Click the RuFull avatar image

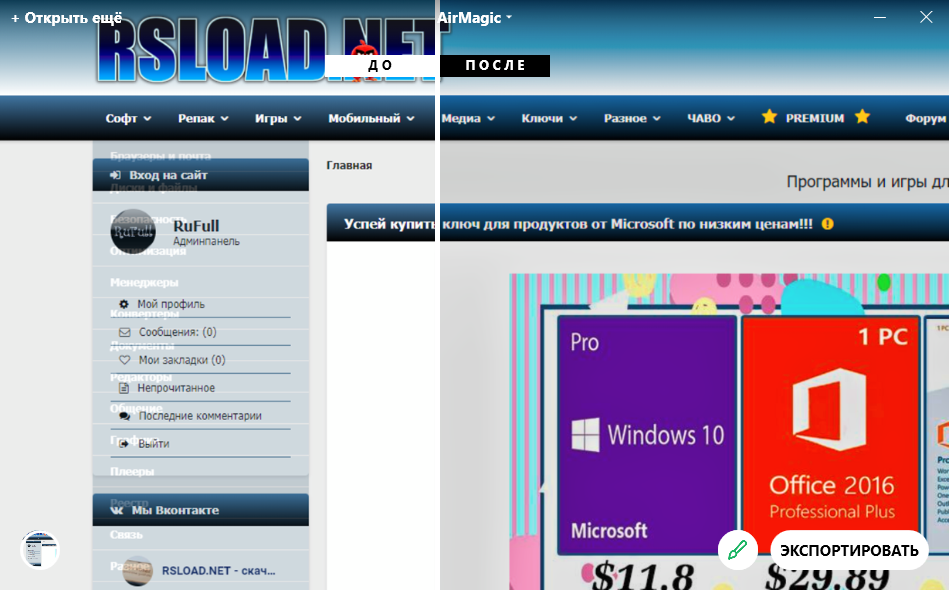pyautogui.click(x=133, y=232)
